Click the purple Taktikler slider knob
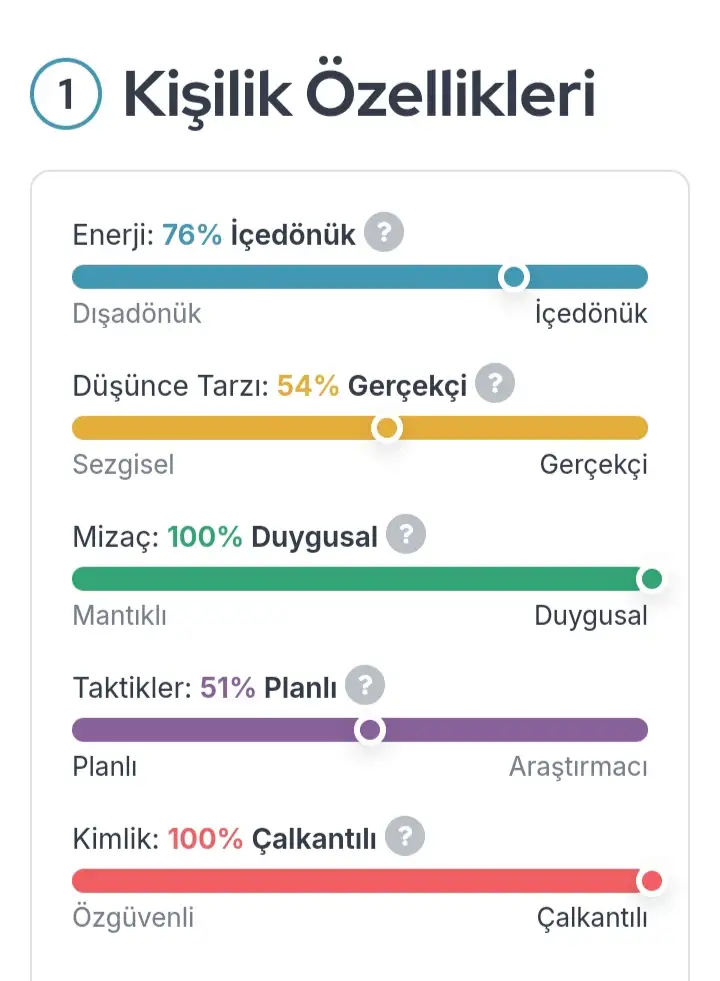Image resolution: width=720 pixels, height=981 pixels. point(370,730)
